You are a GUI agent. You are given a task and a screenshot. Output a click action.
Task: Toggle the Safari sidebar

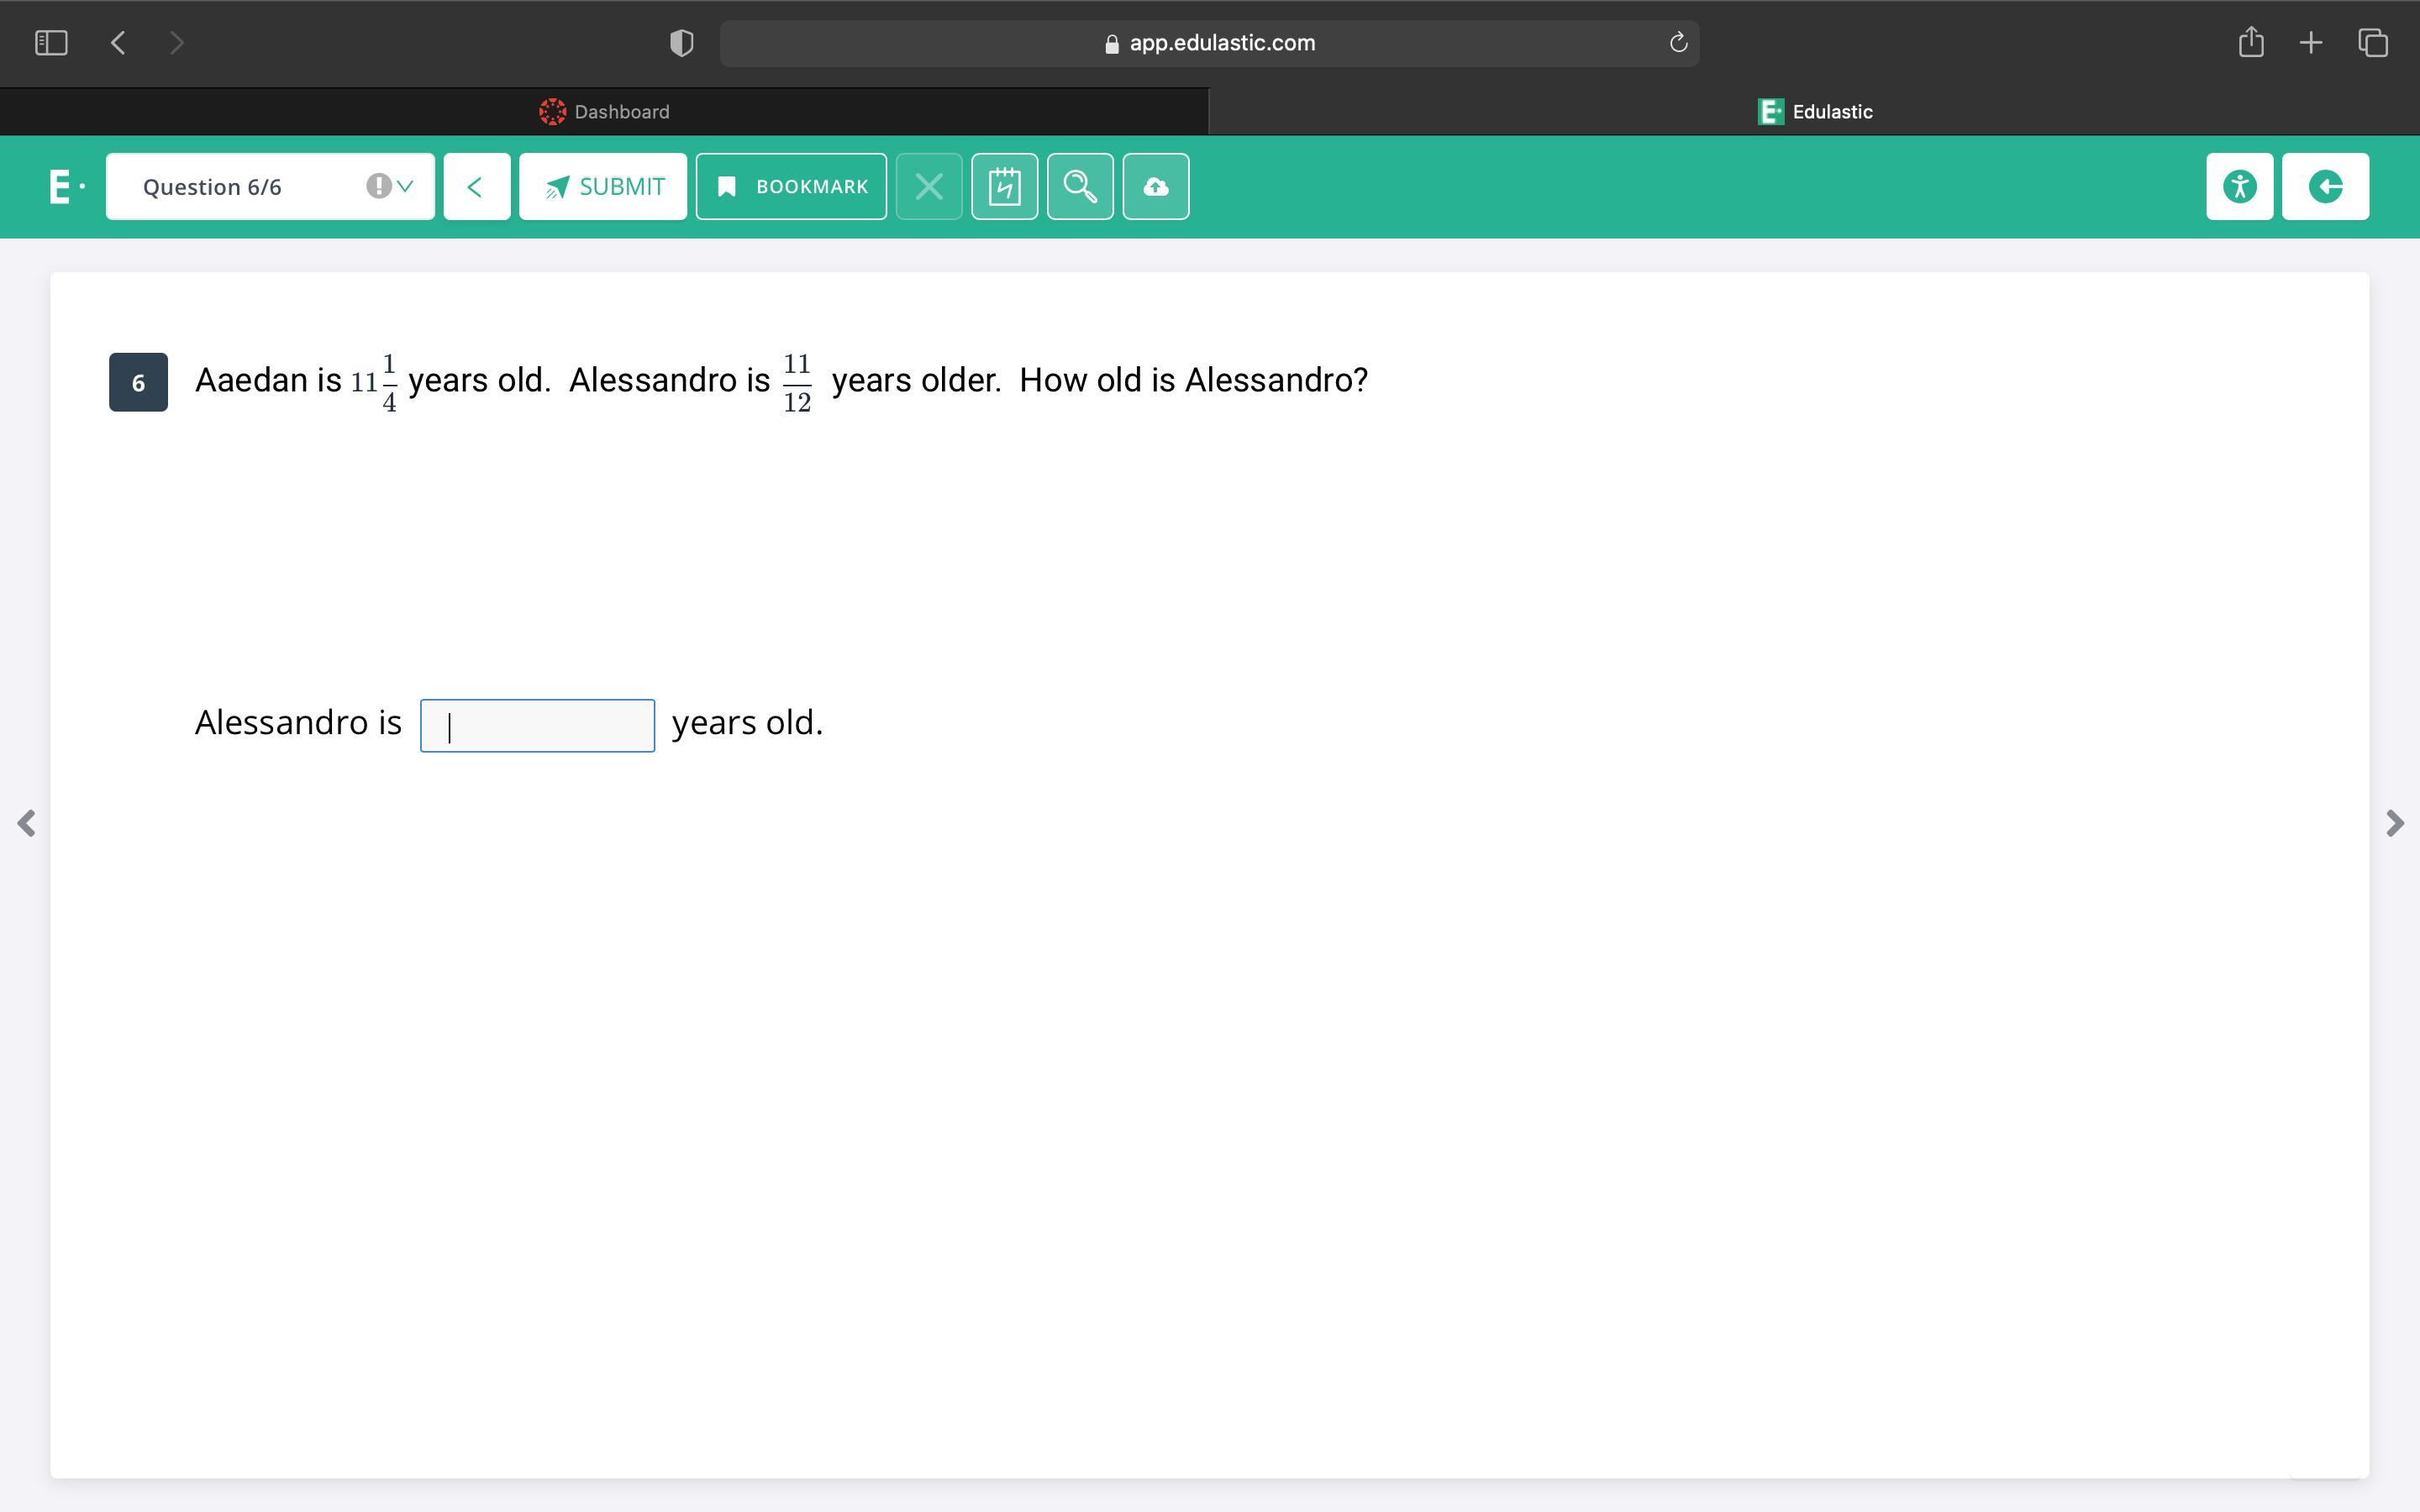(x=51, y=43)
